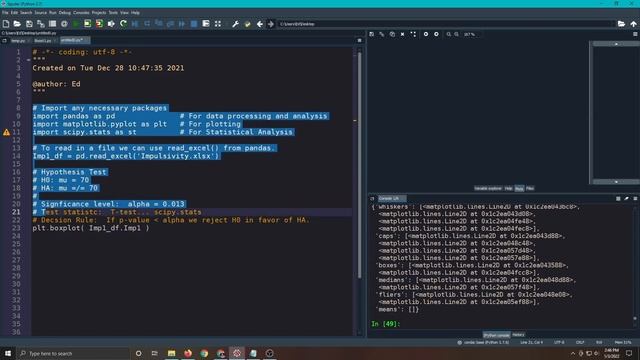Click the Forward arrow in toolbar
The image size is (640, 360).
tap(271, 24)
